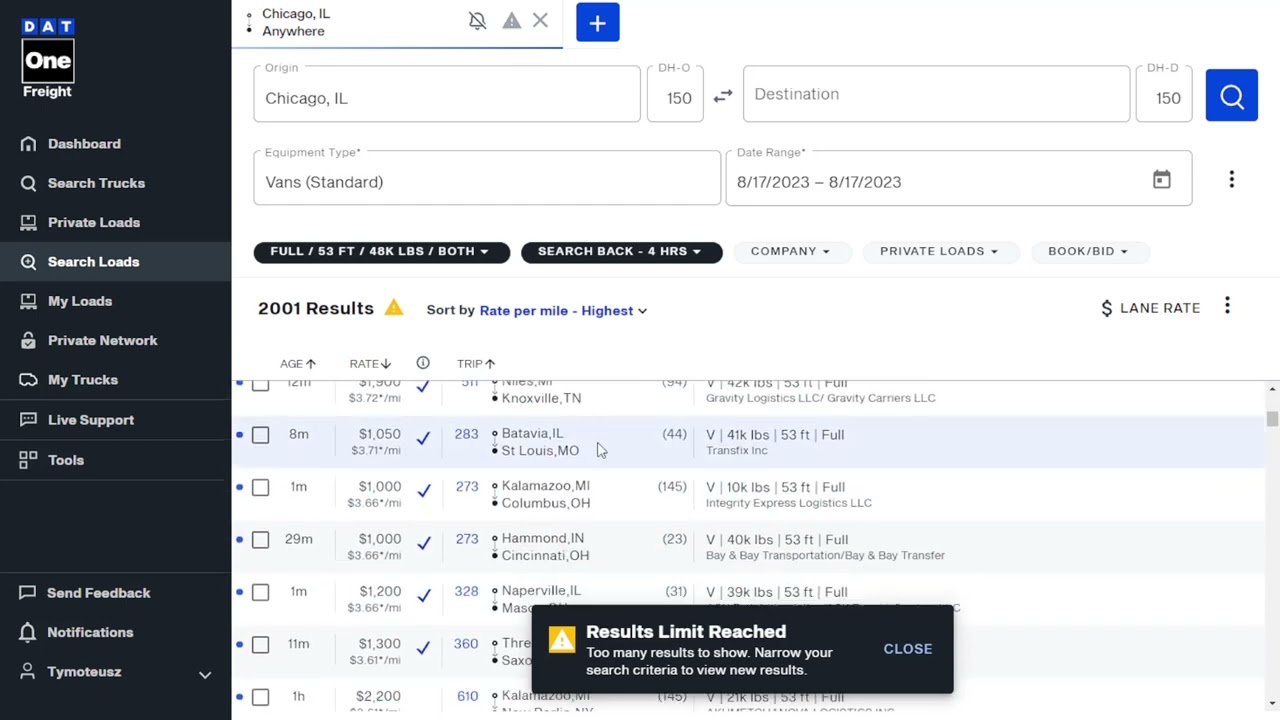Viewport: 1280px width, 720px height.
Task: Sort by TRIP column
Action: pos(476,364)
